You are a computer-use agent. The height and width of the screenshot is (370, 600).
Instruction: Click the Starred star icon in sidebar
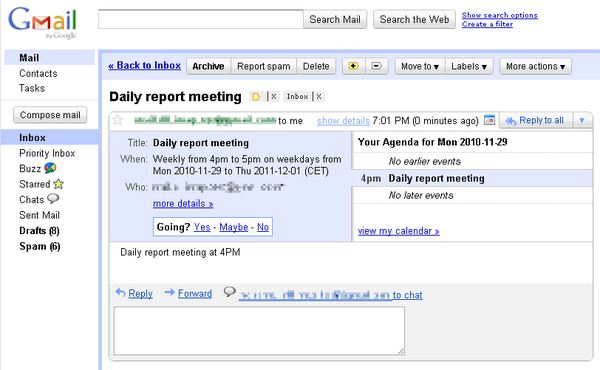[x=59, y=184]
